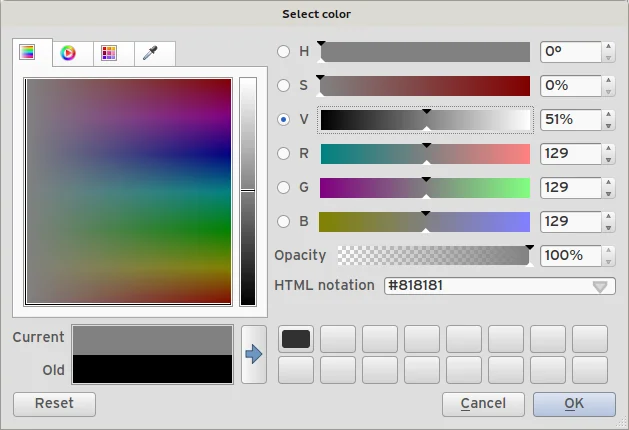Select the H hue radio button
Image resolution: width=629 pixels, height=430 pixels.
(x=285, y=52)
